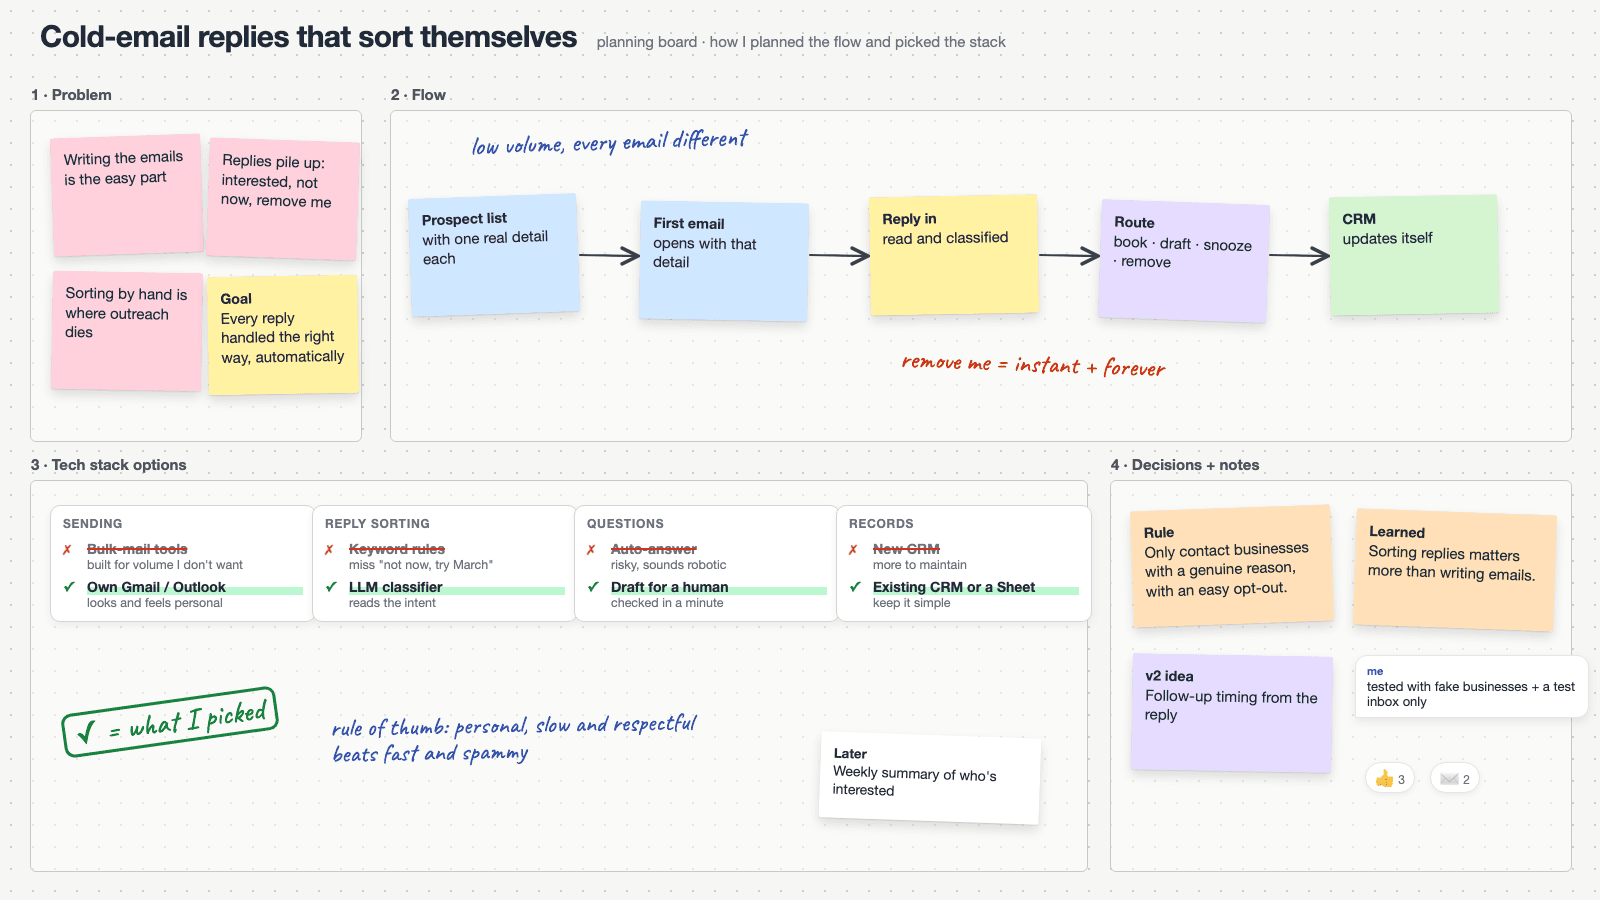
Task: Click the thumbs-up reaction with count 3
Action: click(1390, 779)
